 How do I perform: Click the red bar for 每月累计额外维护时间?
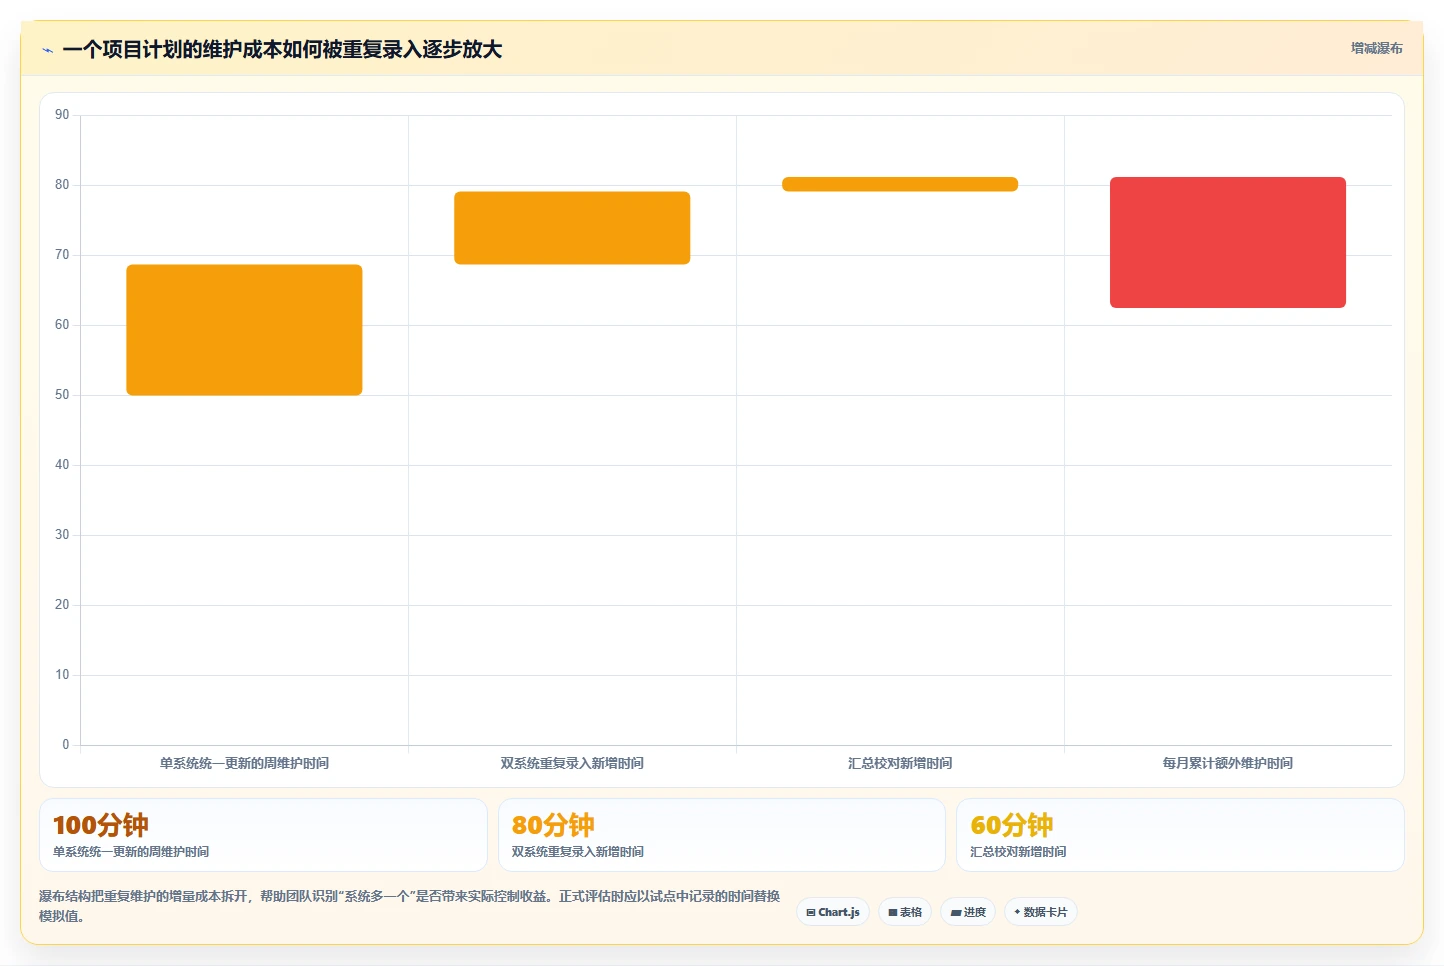pos(1228,242)
